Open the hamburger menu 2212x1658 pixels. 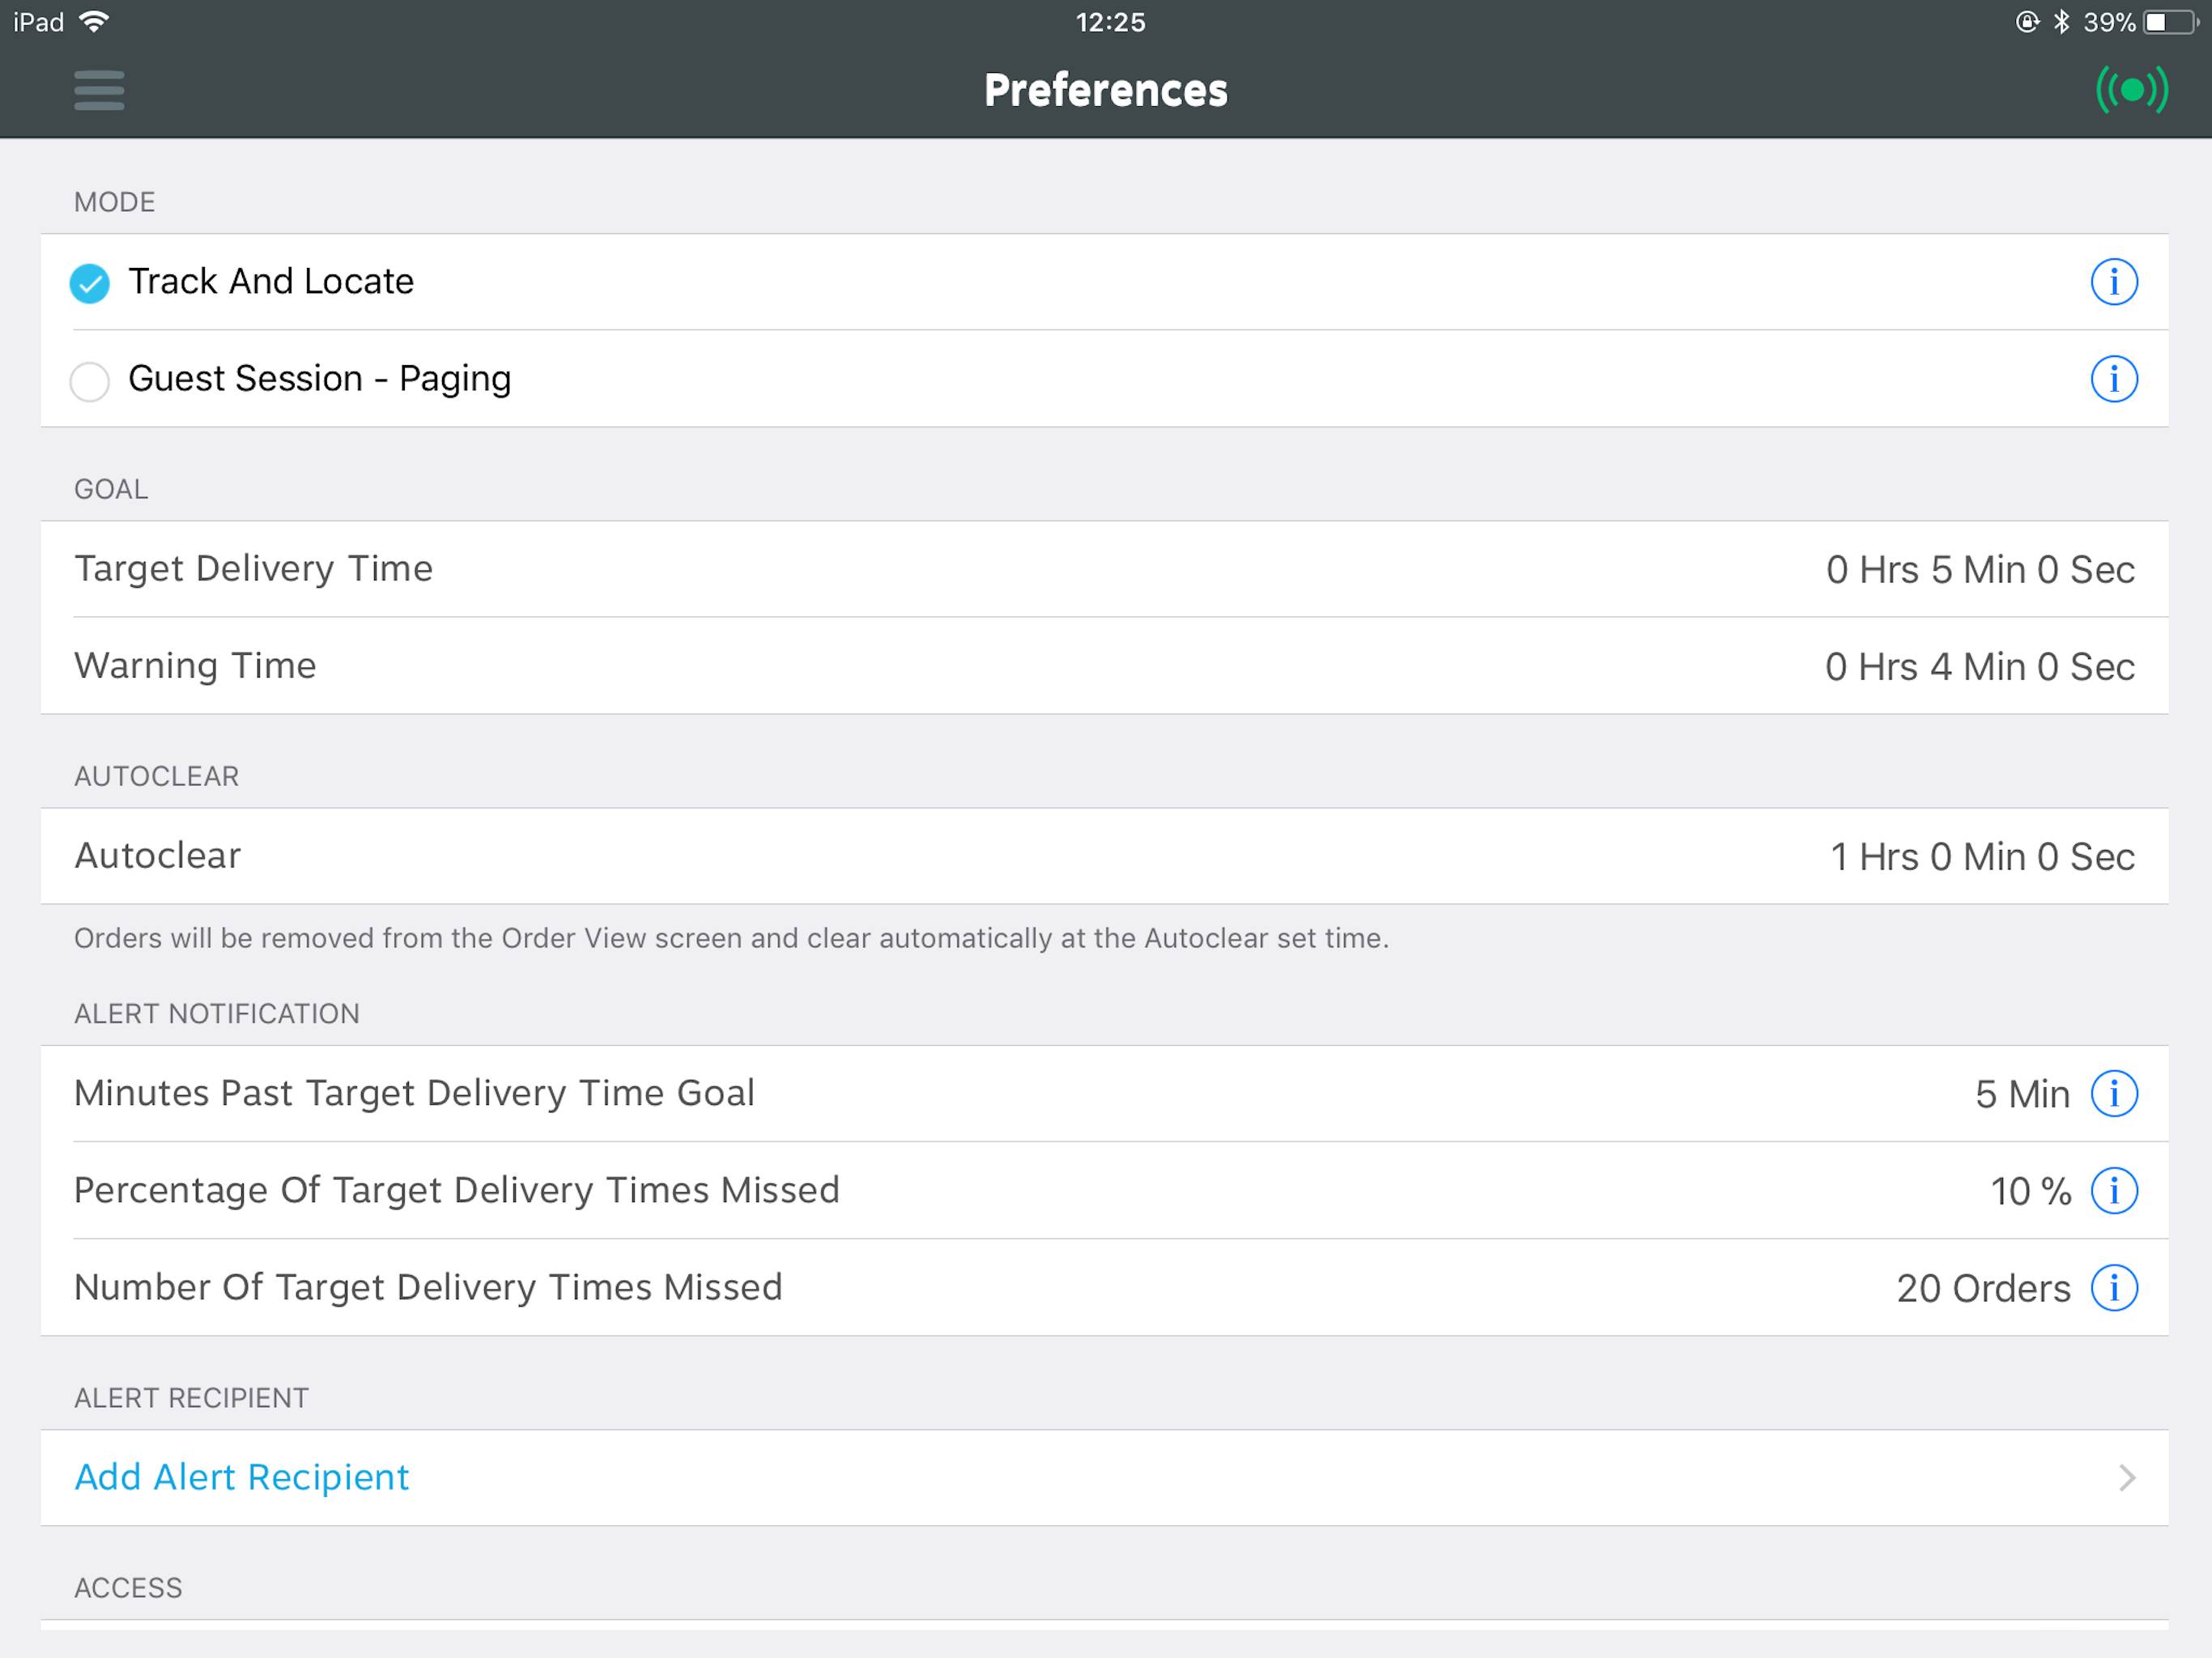99,90
